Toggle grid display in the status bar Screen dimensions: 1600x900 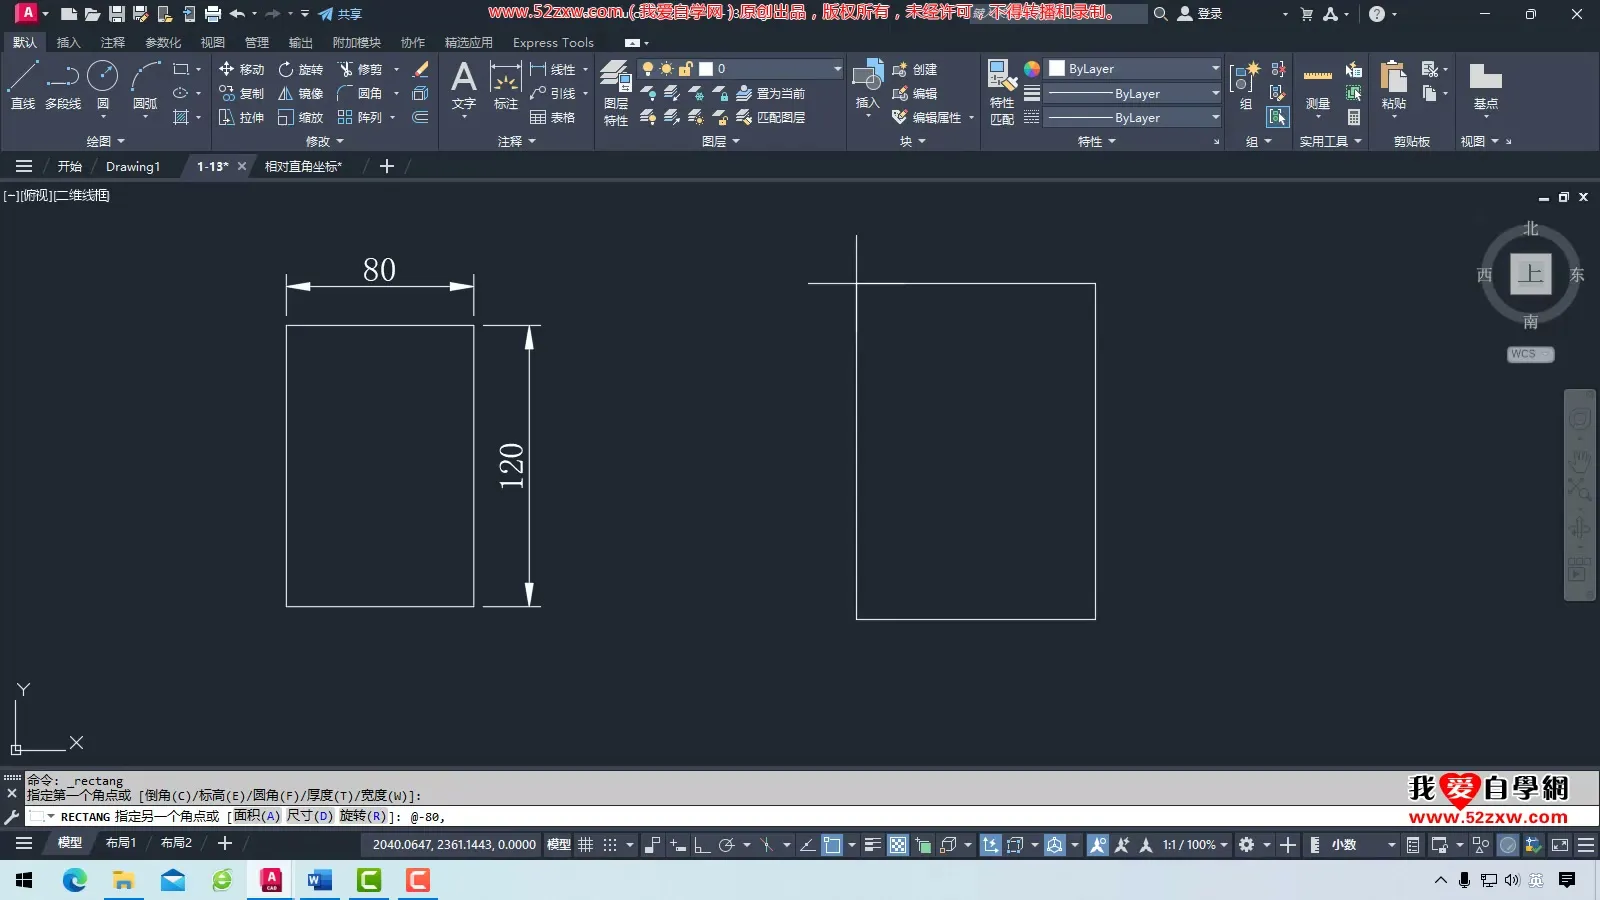(586, 844)
